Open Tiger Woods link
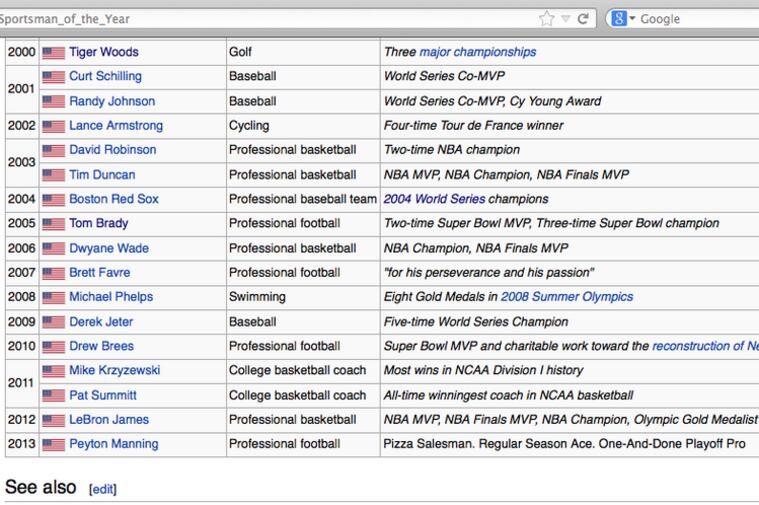This screenshot has height=505, width=759. pos(104,52)
